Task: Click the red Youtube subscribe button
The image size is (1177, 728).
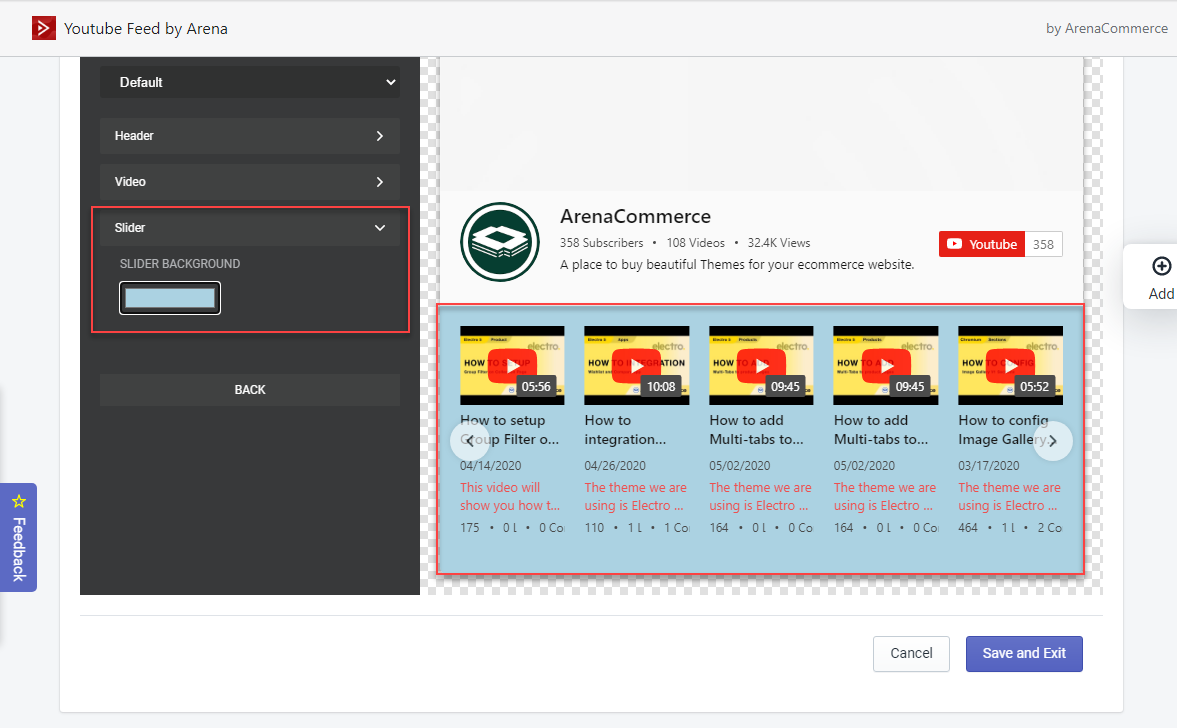Action: click(982, 244)
